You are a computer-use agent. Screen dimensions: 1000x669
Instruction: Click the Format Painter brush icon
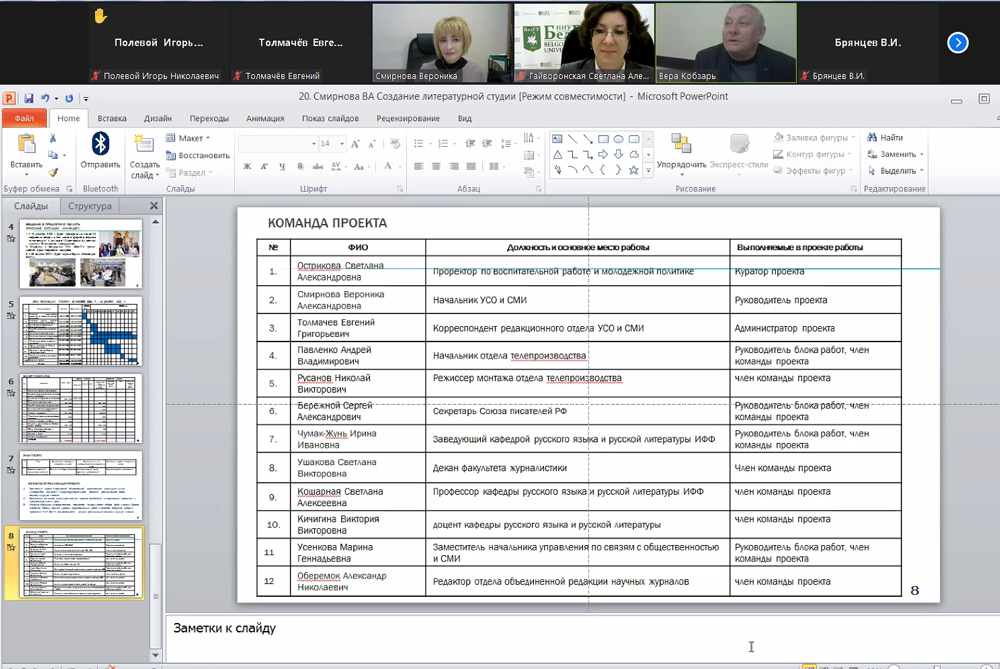pyautogui.click(x=54, y=171)
